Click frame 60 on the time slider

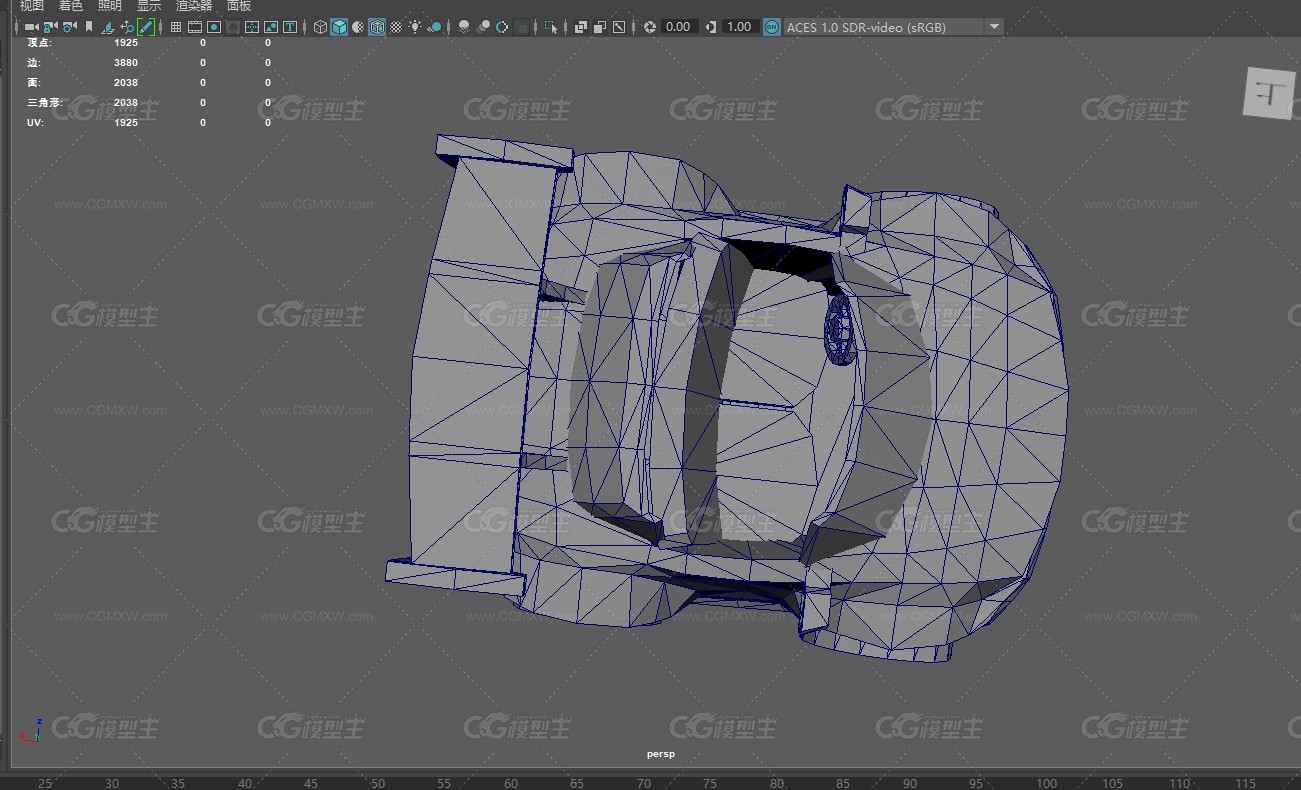511,783
